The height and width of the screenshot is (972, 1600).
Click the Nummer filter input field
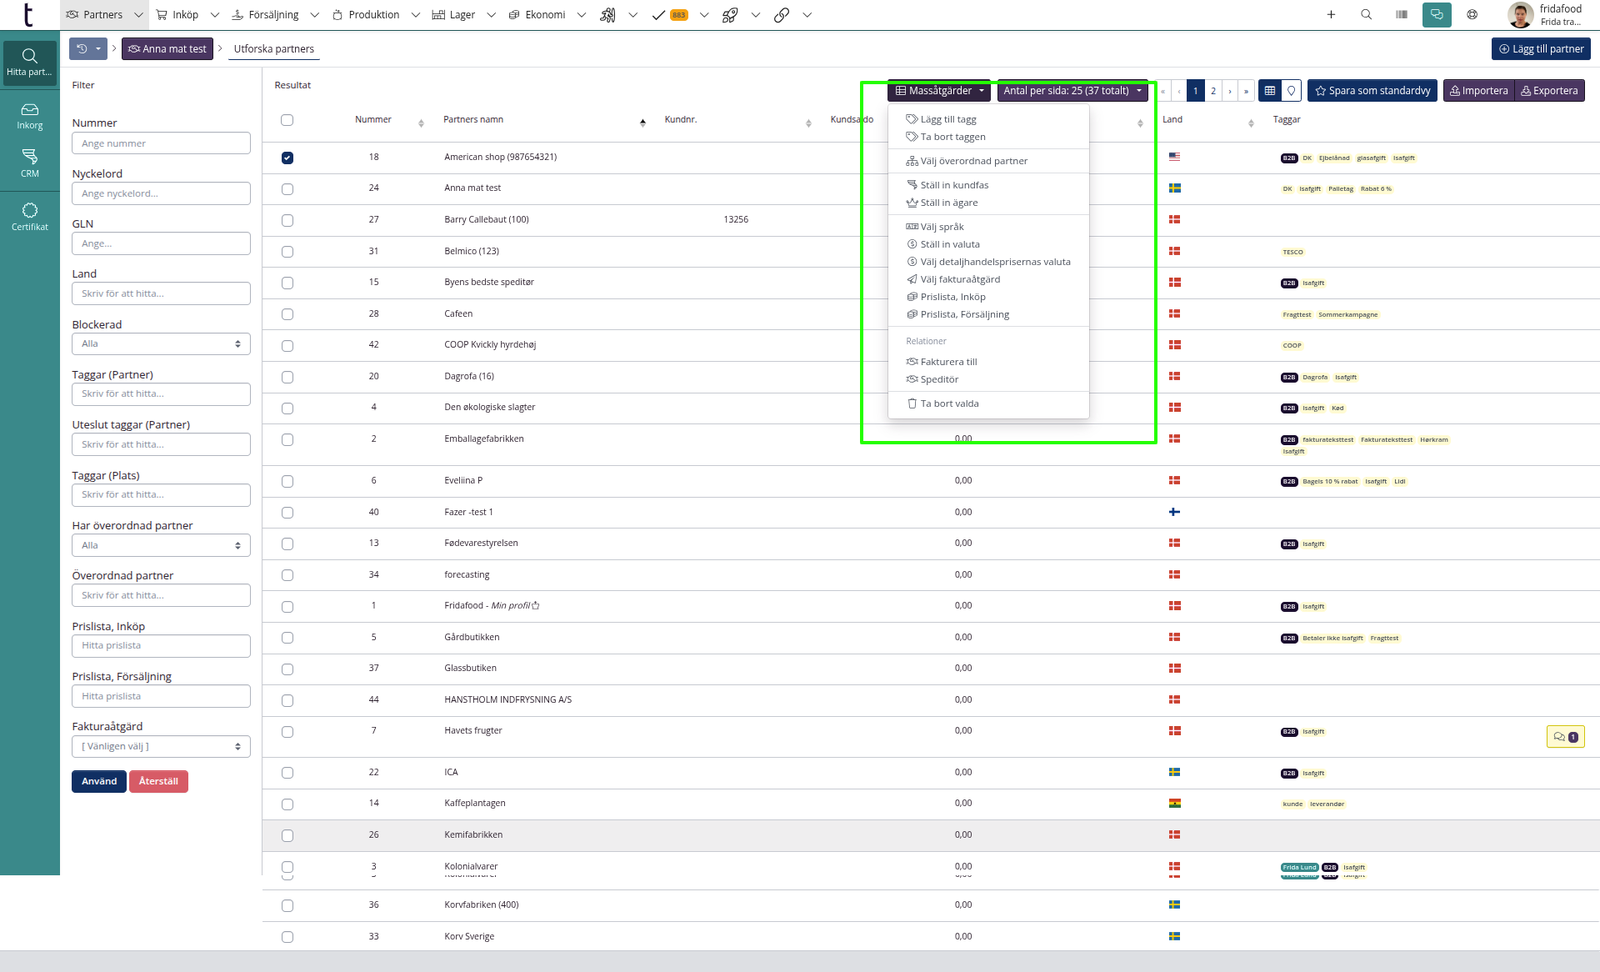(x=161, y=144)
